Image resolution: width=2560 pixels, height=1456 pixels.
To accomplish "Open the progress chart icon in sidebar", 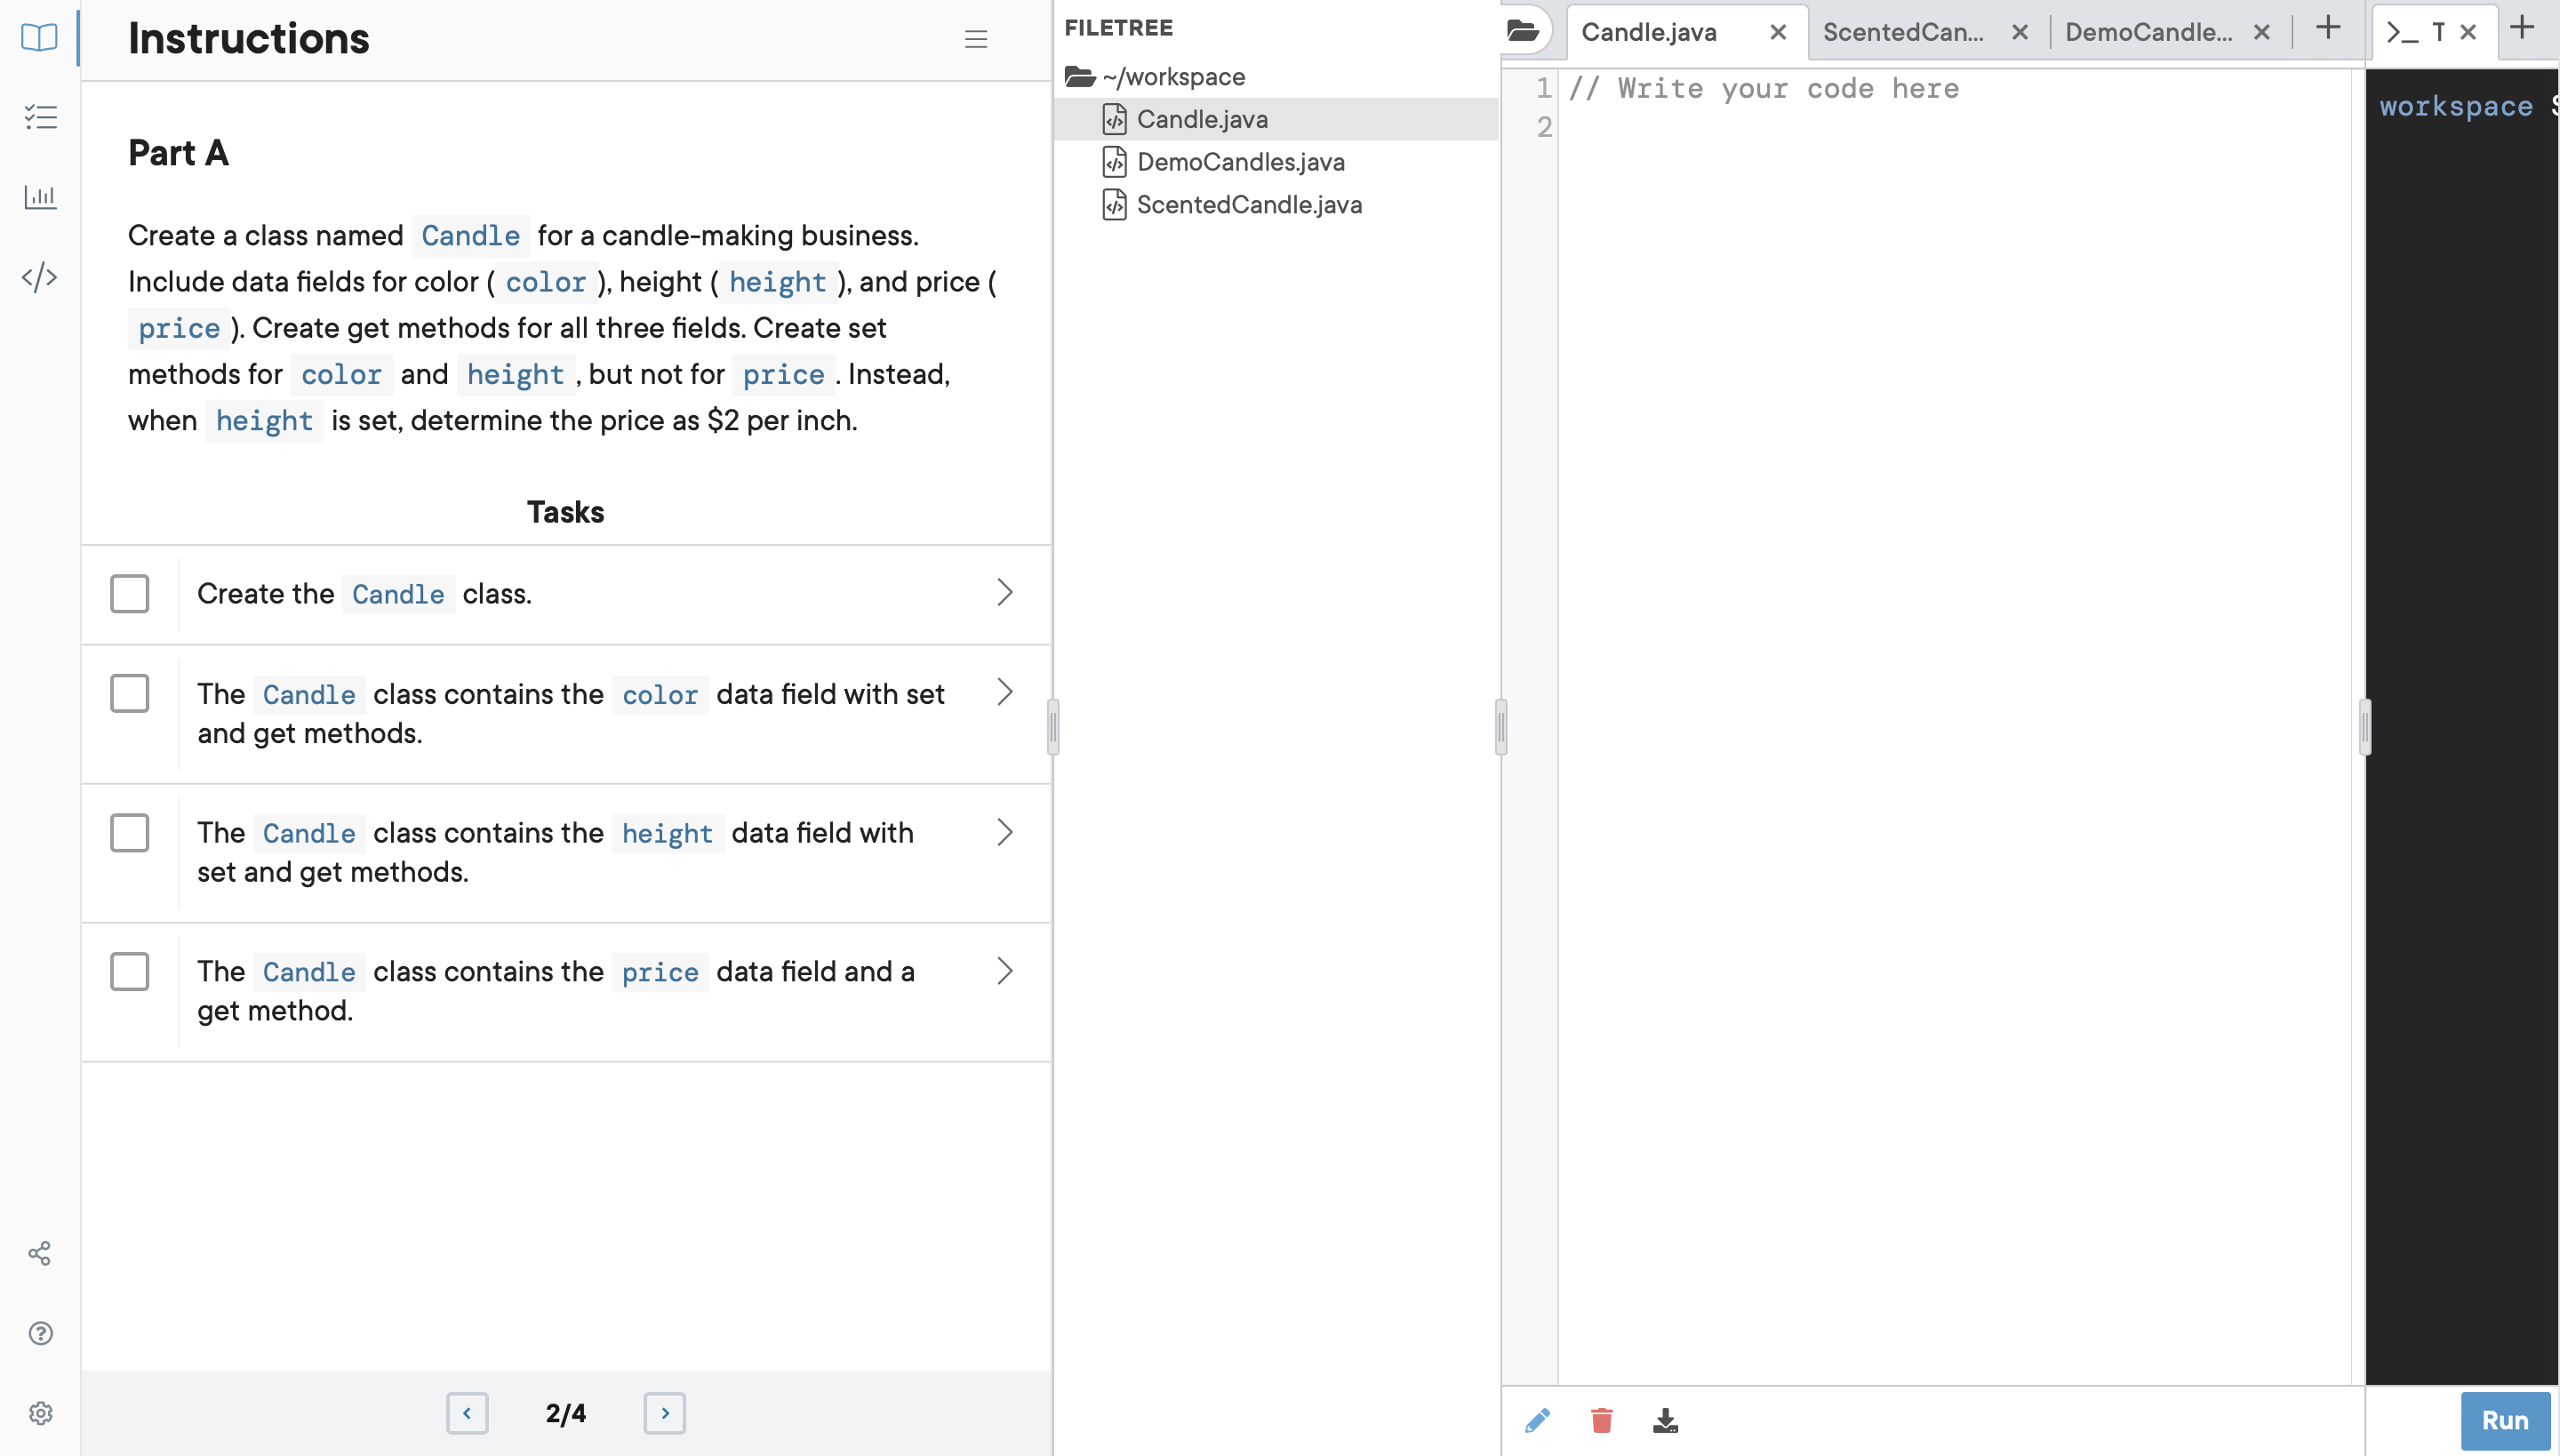I will [x=40, y=196].
